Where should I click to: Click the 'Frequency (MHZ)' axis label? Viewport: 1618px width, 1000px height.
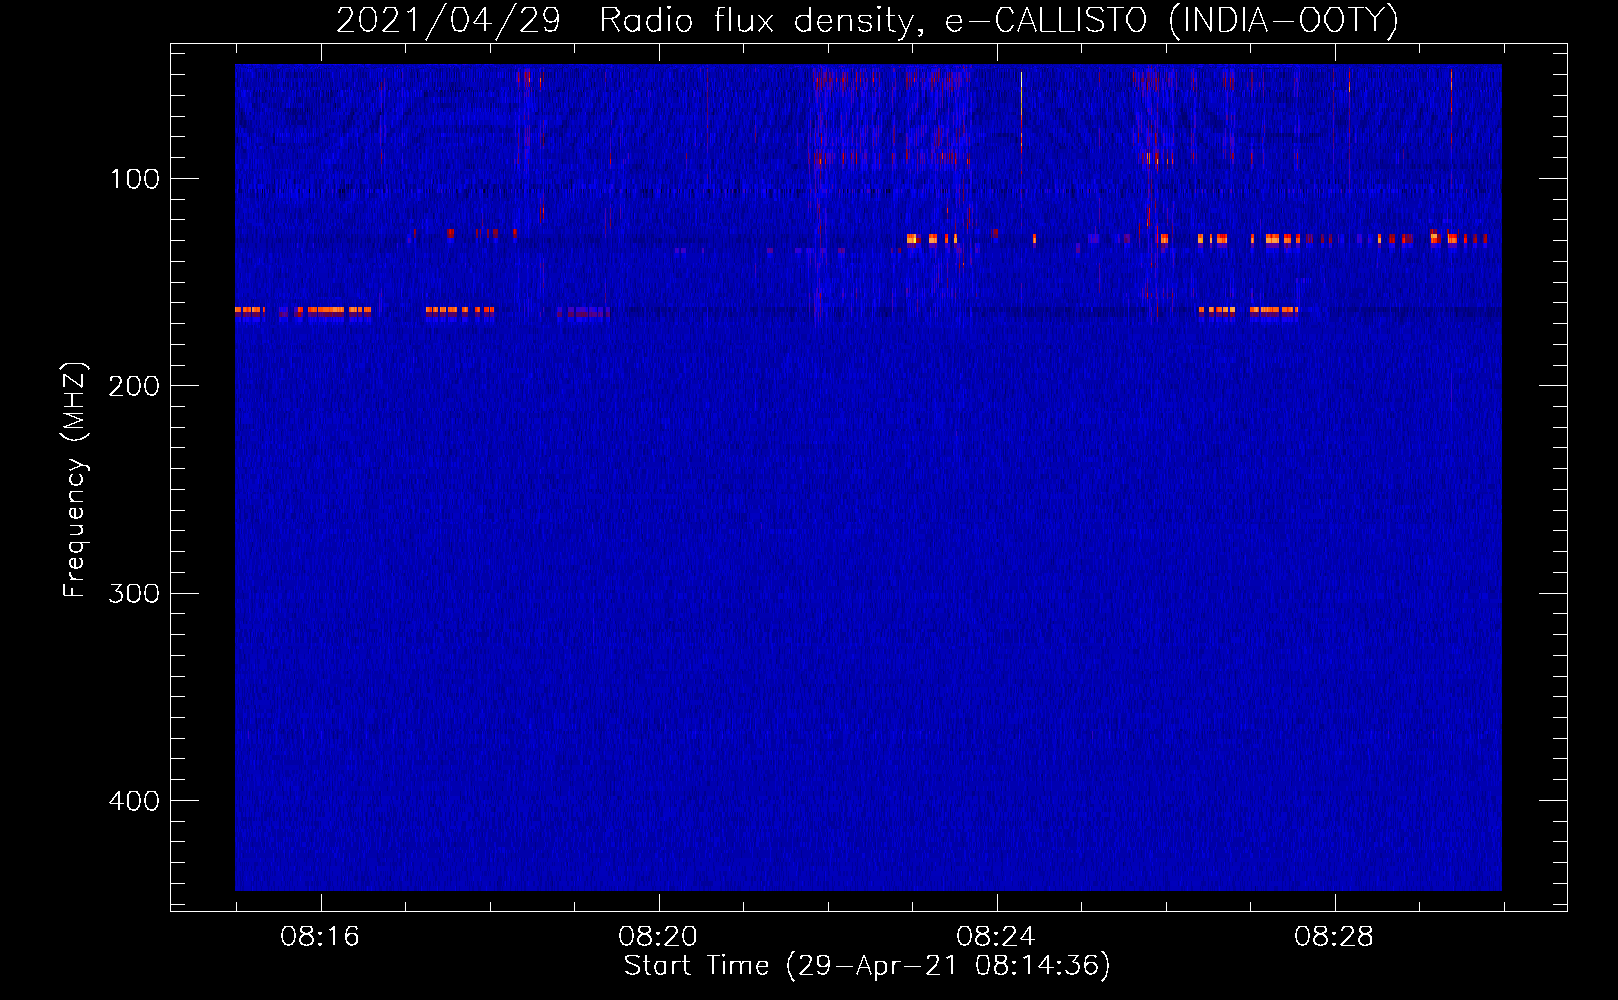tap(75, 479)
